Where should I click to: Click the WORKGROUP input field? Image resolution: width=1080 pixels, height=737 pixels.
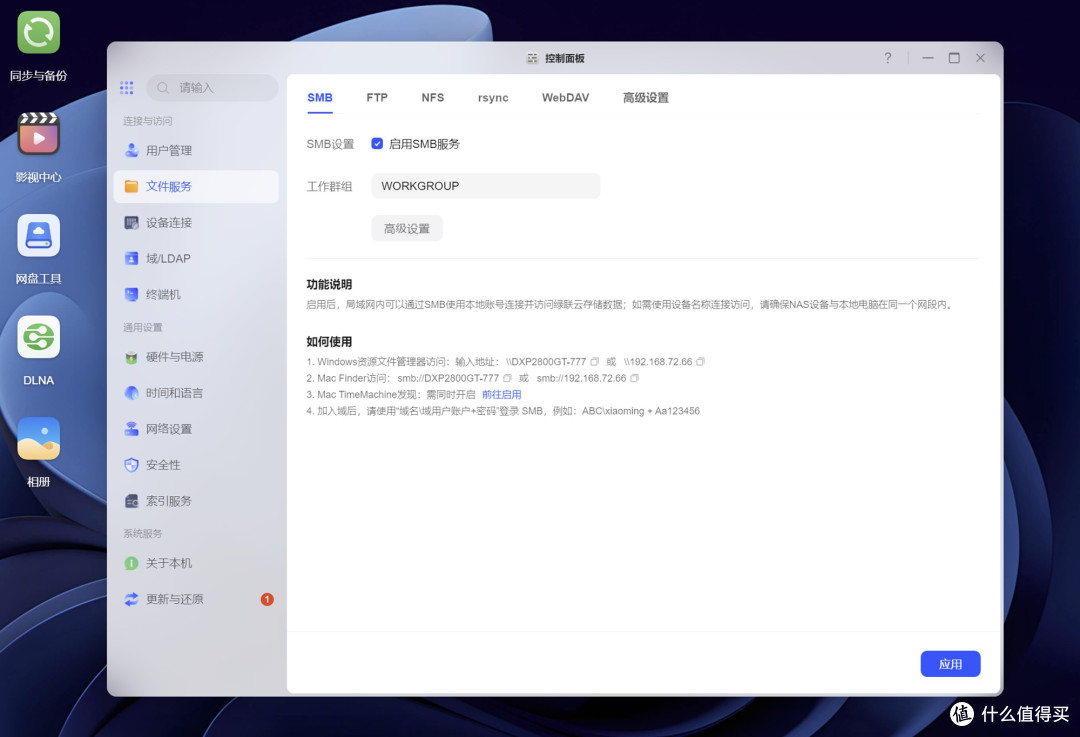[486, 186]
